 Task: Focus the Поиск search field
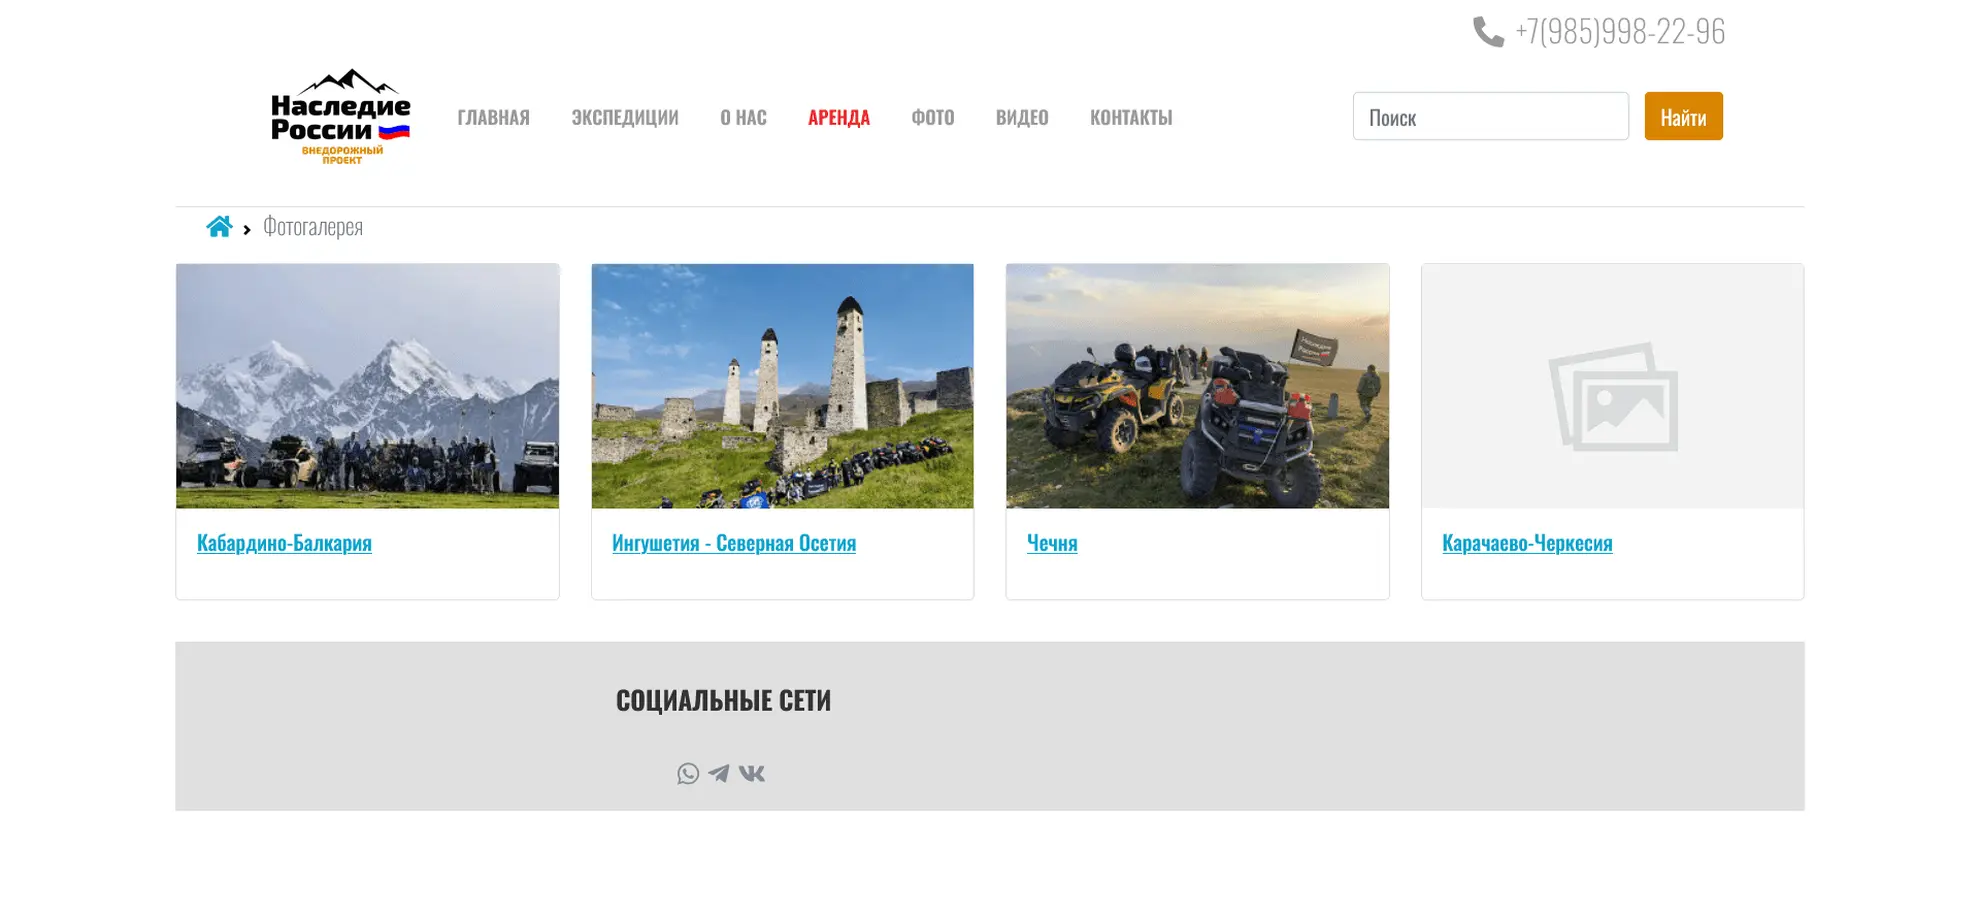pos(1490,117)
